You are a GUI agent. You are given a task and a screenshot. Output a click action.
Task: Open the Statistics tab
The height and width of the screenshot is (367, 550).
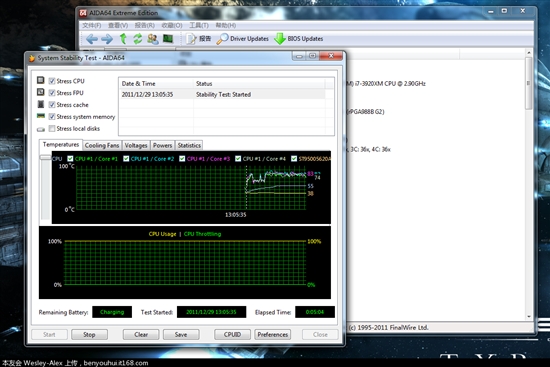pyautogui.click(x=189, y=145)
